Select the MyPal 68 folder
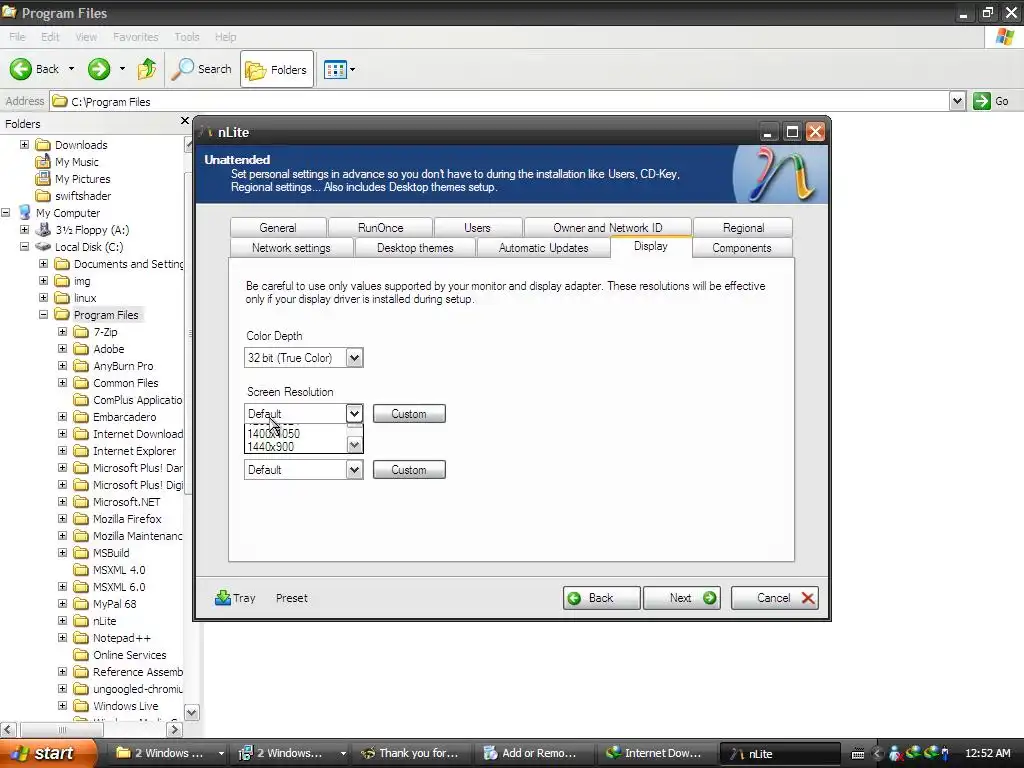Screen dimensions: 1024x768 (x=114, y=603)
